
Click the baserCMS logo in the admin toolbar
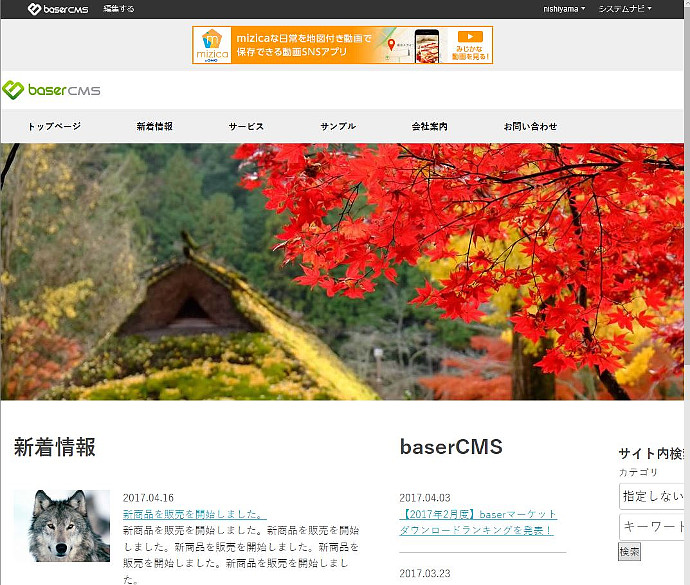(x=58, y=9)
